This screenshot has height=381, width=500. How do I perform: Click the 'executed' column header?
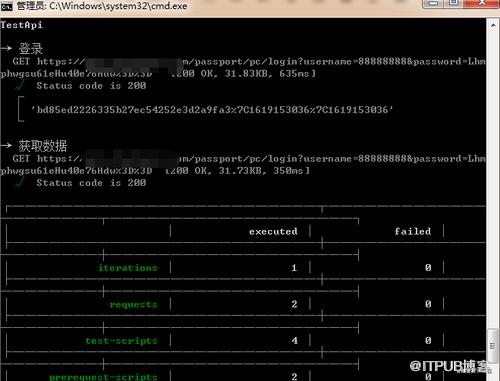273,232
